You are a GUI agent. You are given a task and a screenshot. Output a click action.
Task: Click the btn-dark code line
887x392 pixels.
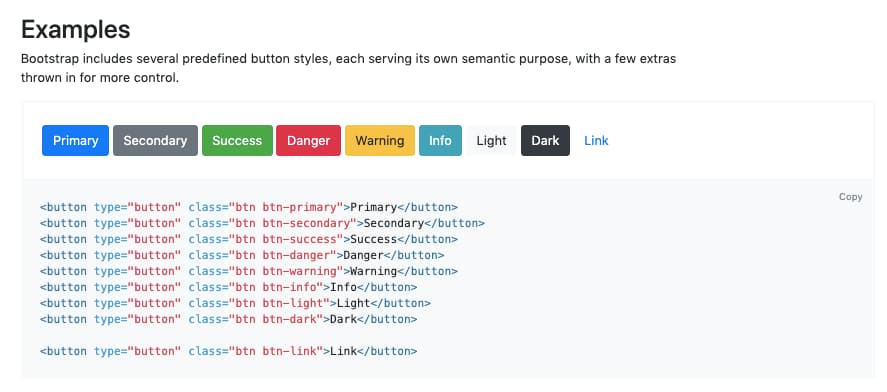coord(229,319)
